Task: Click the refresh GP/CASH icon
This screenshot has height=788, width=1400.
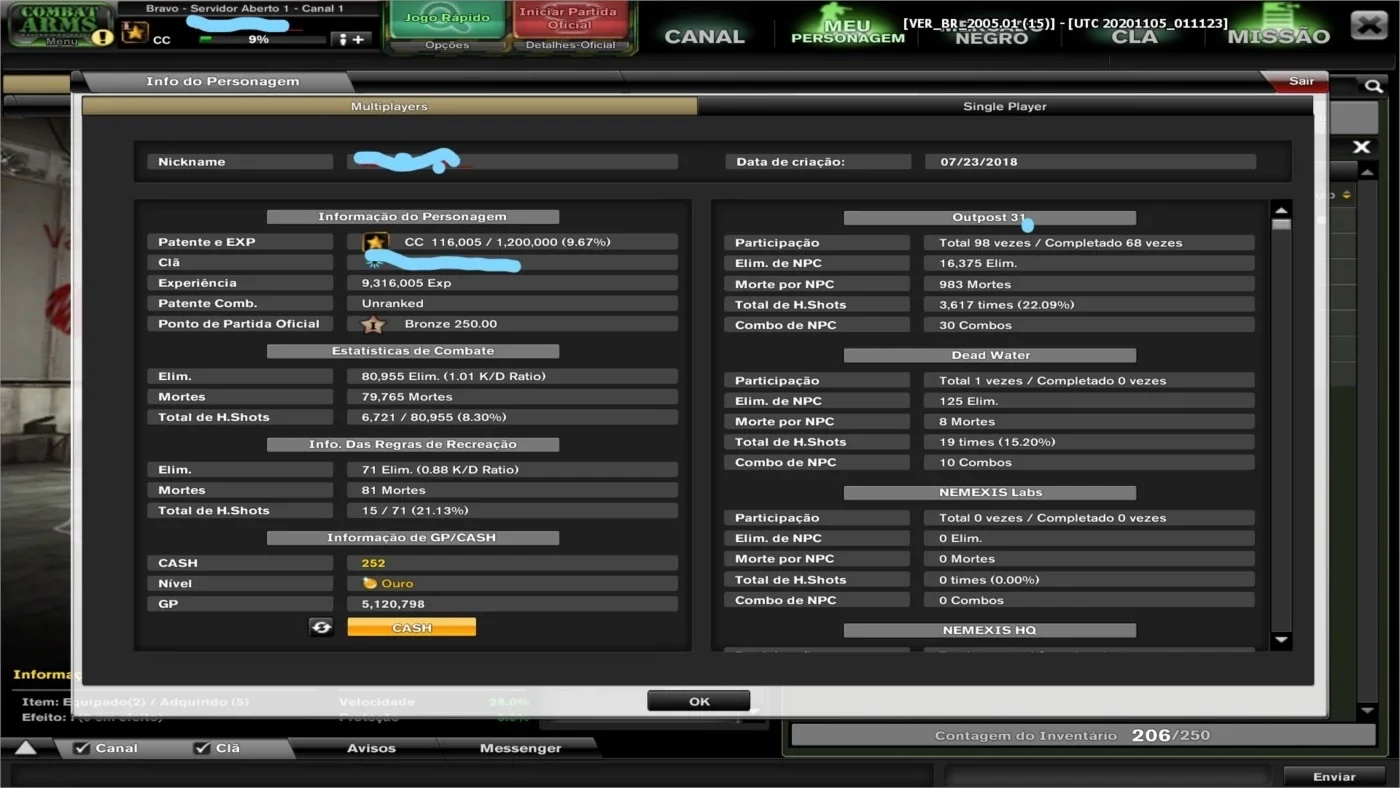Action: click(x=321, y=627)
